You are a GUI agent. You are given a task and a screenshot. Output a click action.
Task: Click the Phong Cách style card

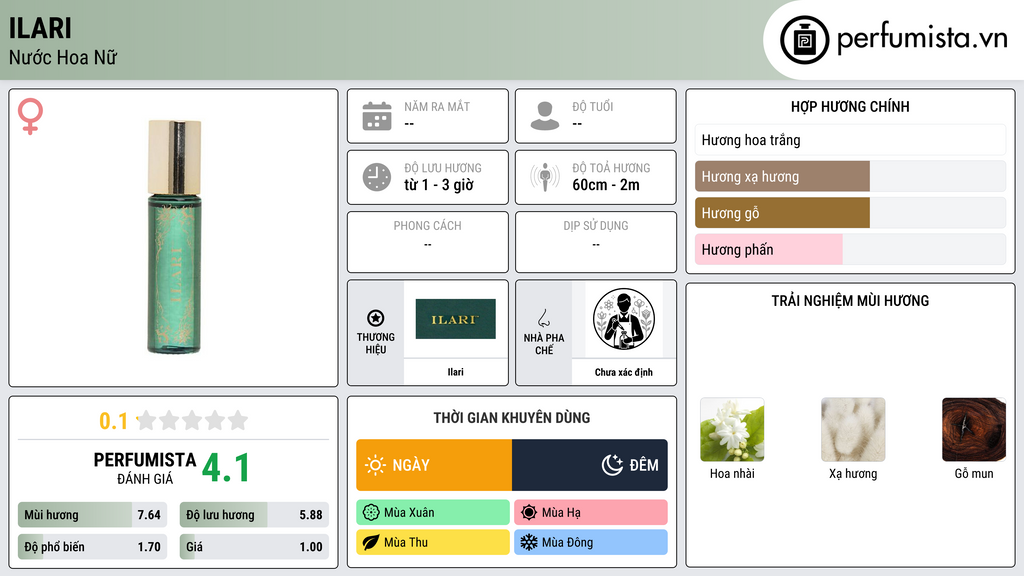click(x=428, y=242)
